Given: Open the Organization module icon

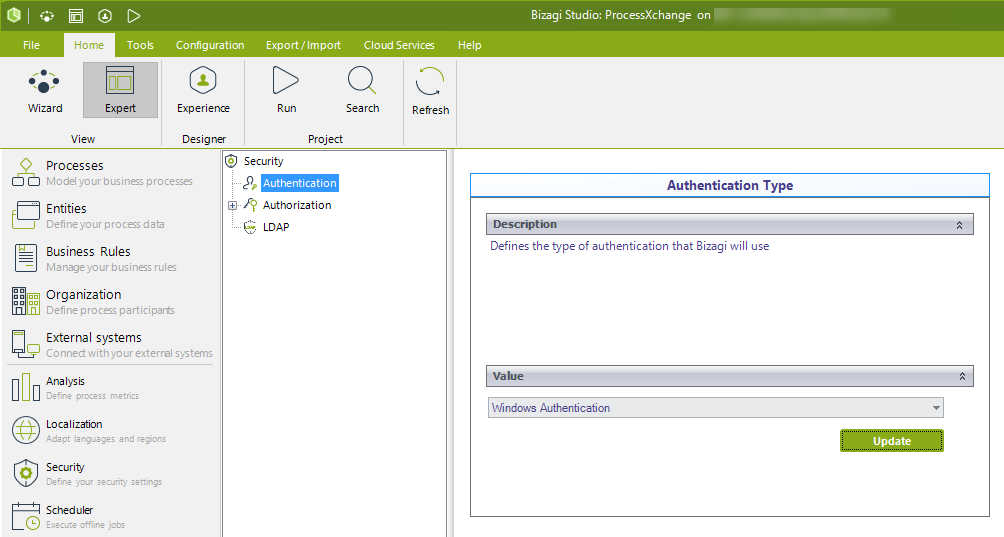Looking at the screenshot, I should [x=26, y=301].
